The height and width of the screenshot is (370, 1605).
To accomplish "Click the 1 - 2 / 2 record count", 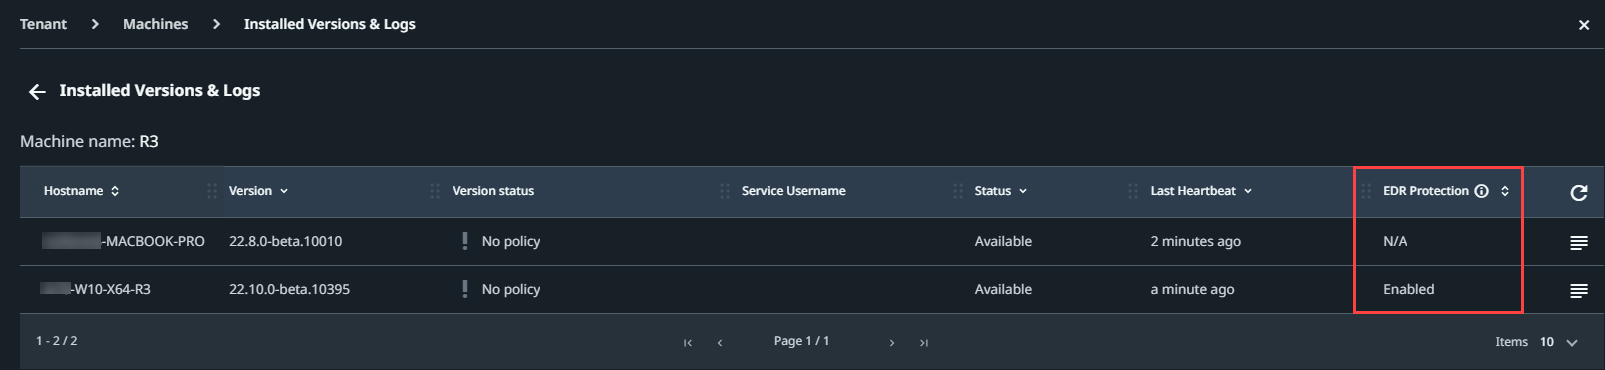I will tap(57, 341).
